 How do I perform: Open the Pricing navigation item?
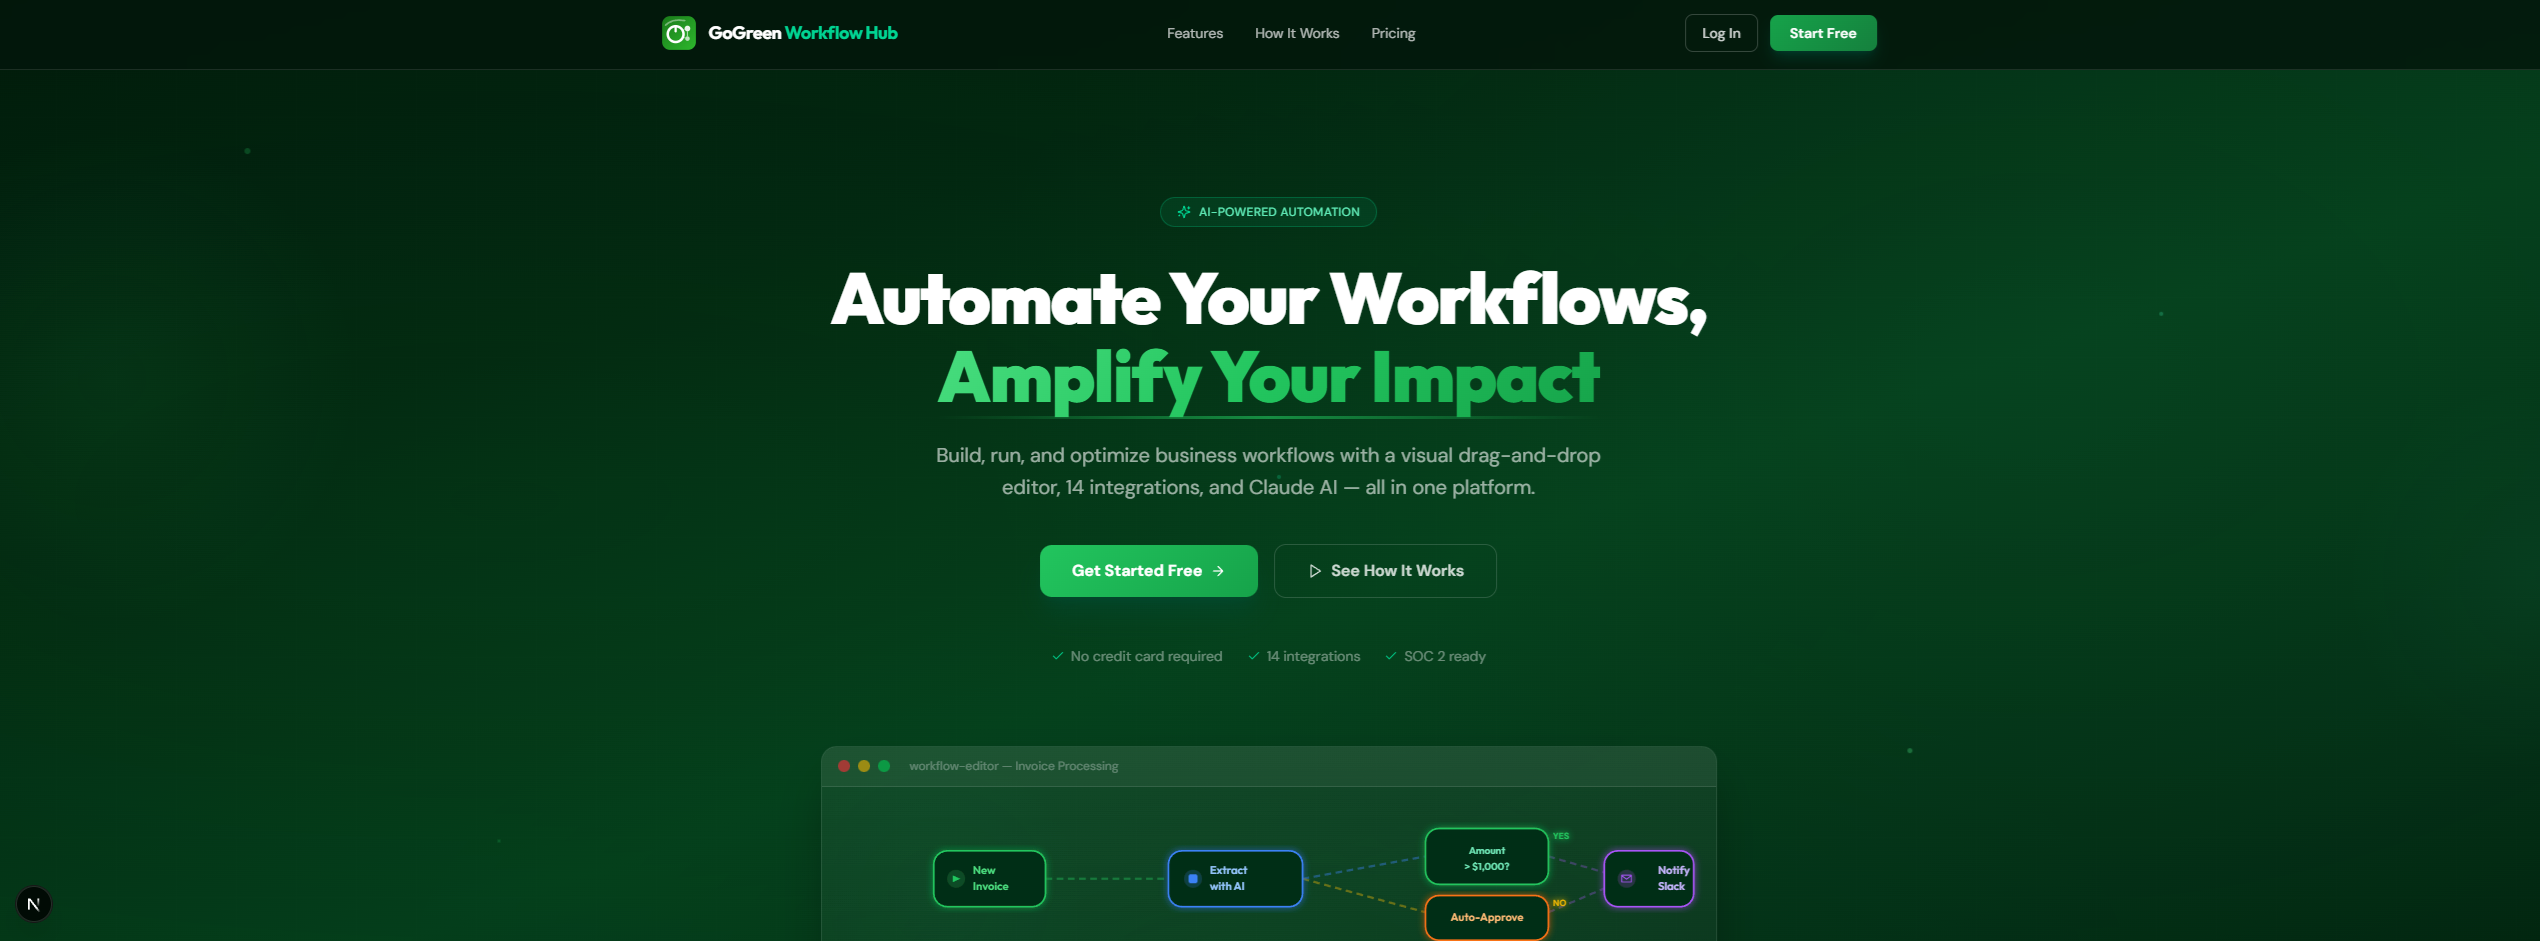[x=1393, y=33]
